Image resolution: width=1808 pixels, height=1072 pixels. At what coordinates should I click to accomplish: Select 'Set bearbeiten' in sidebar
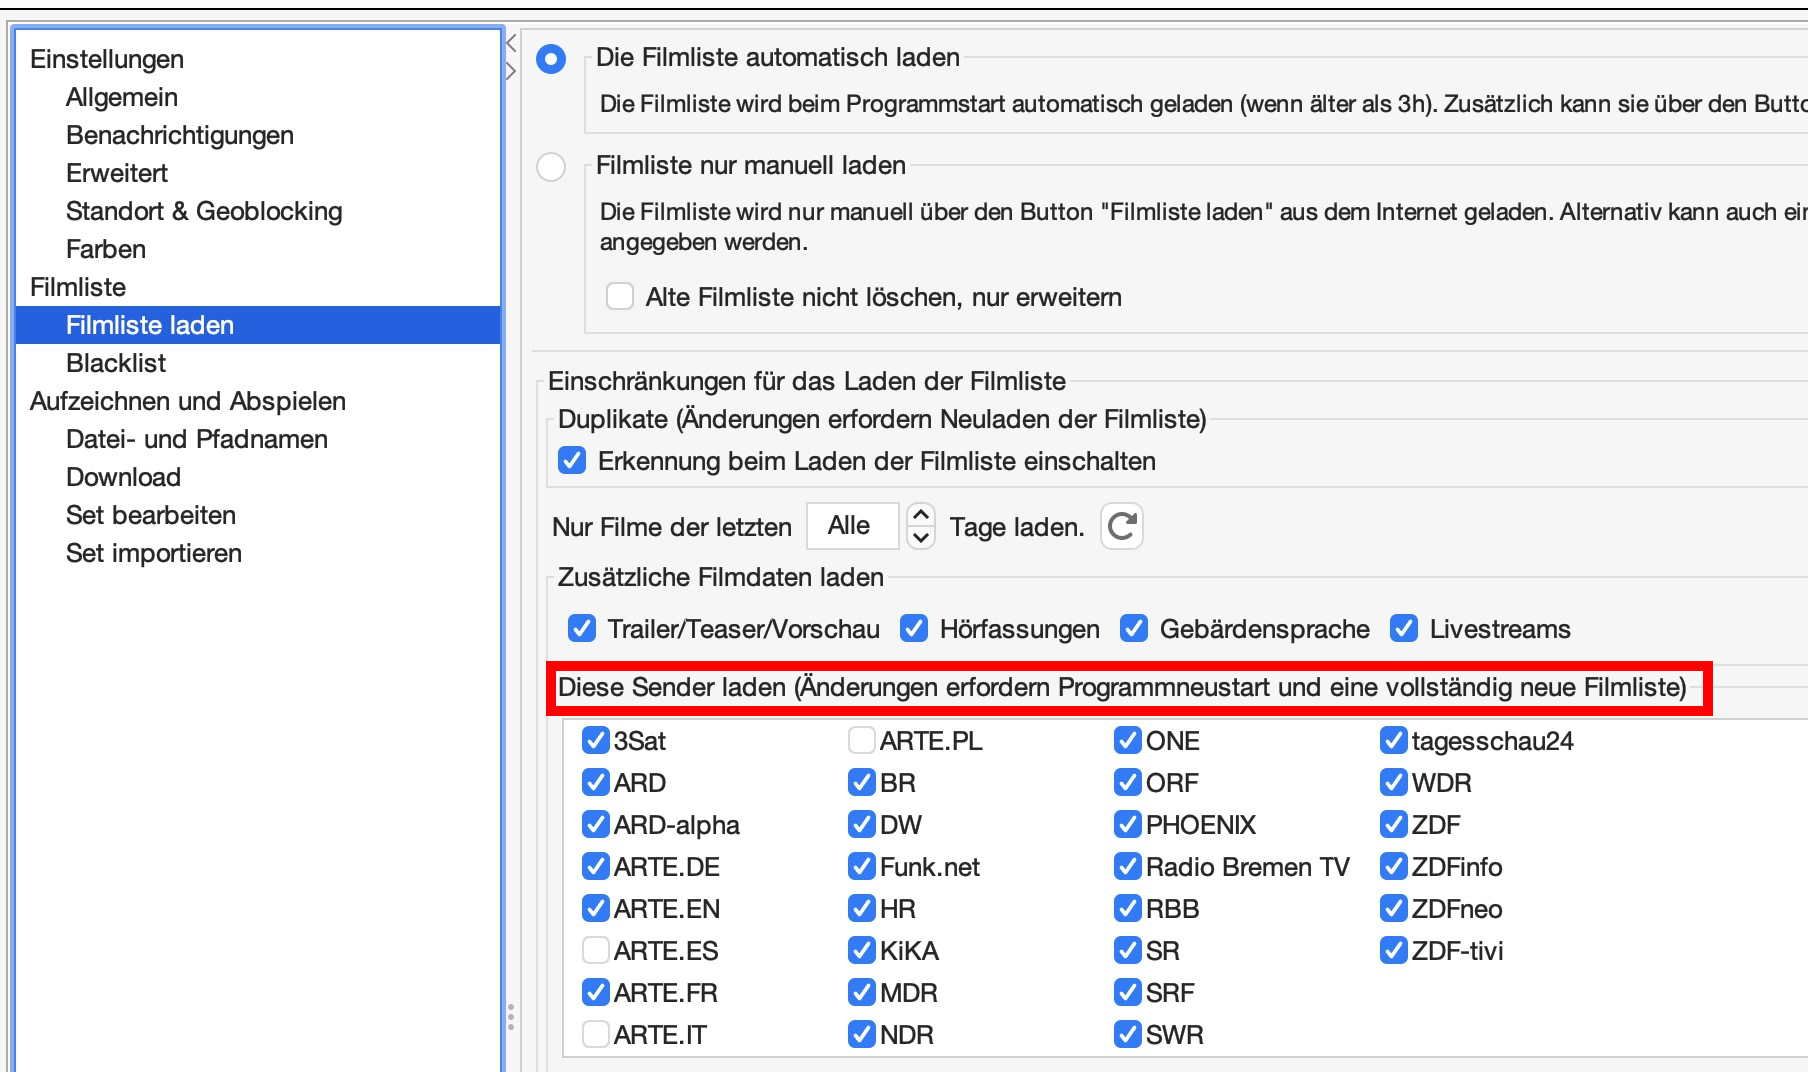pos(151,515)
